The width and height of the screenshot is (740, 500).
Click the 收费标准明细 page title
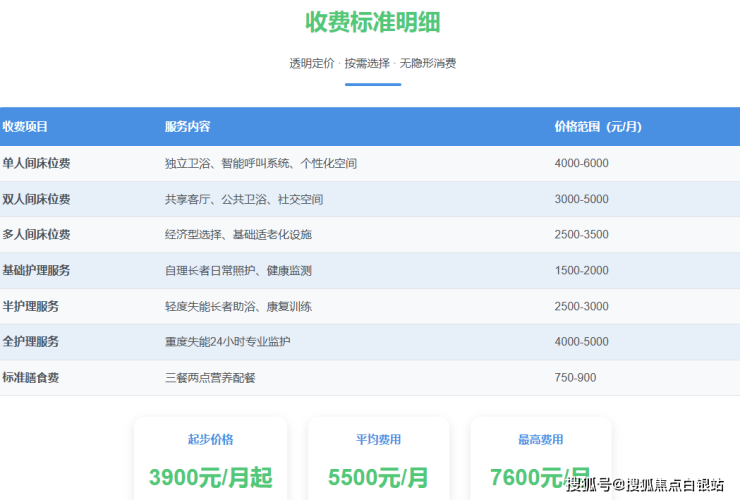point(372,22)
